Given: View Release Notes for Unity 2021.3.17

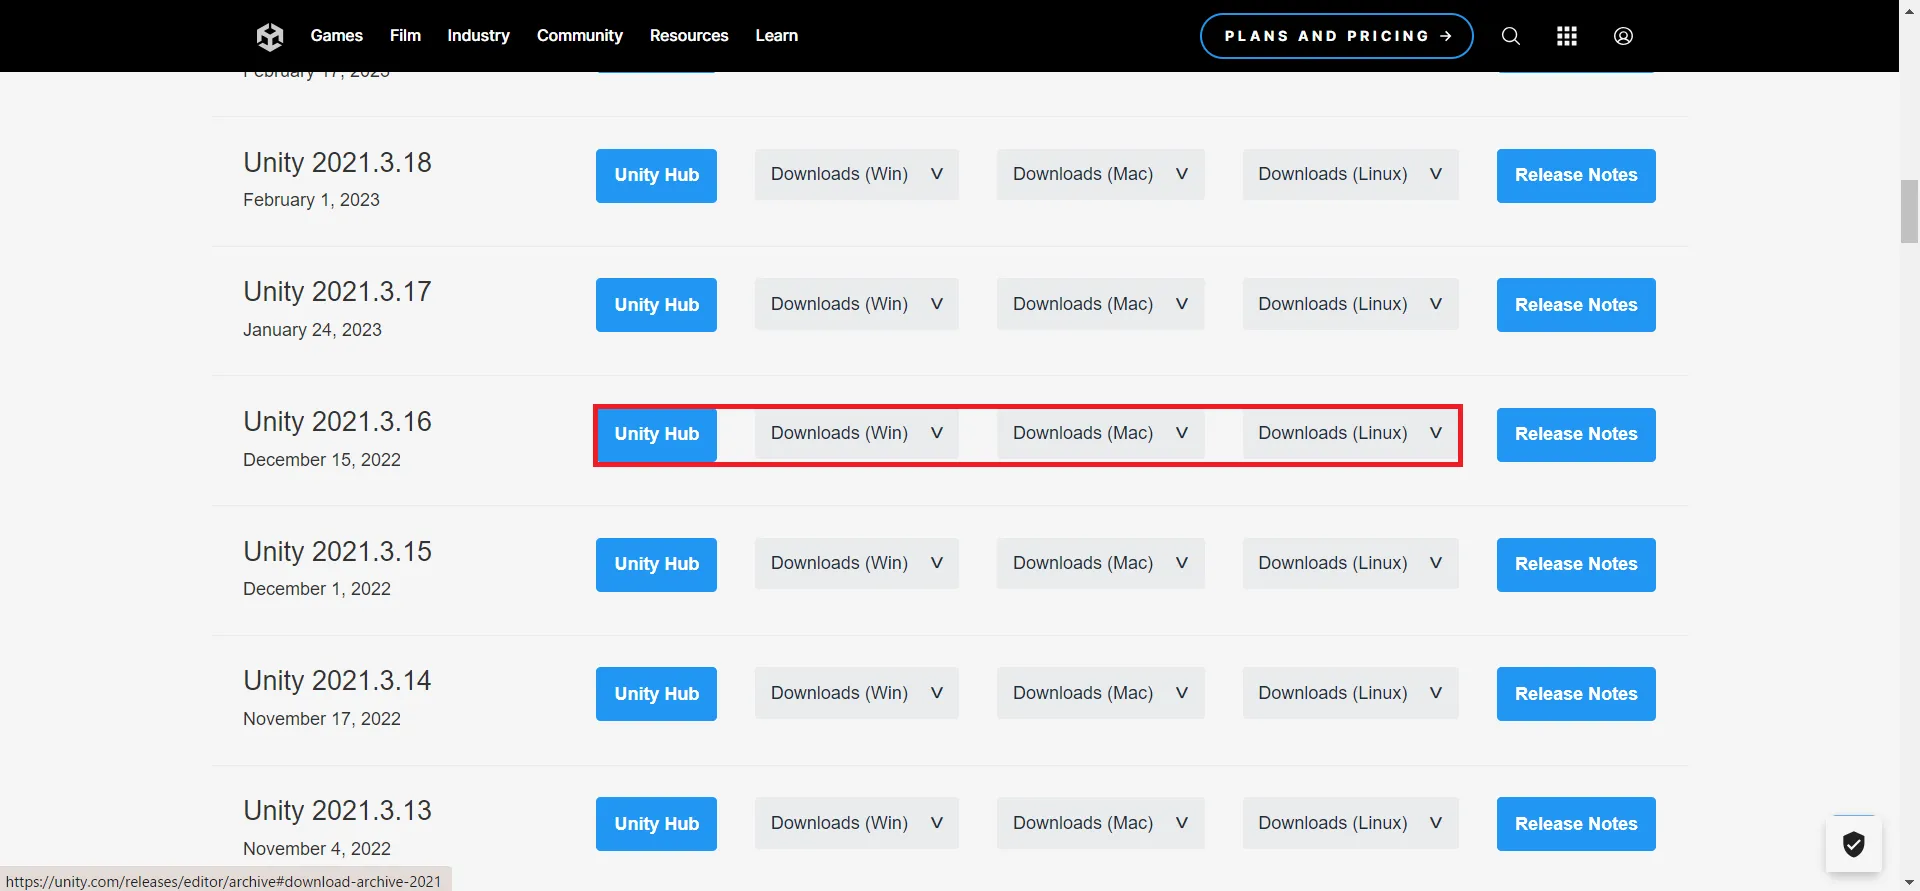Looking at the screenshot, I should pyautogui.click(x=1575, y=305).
